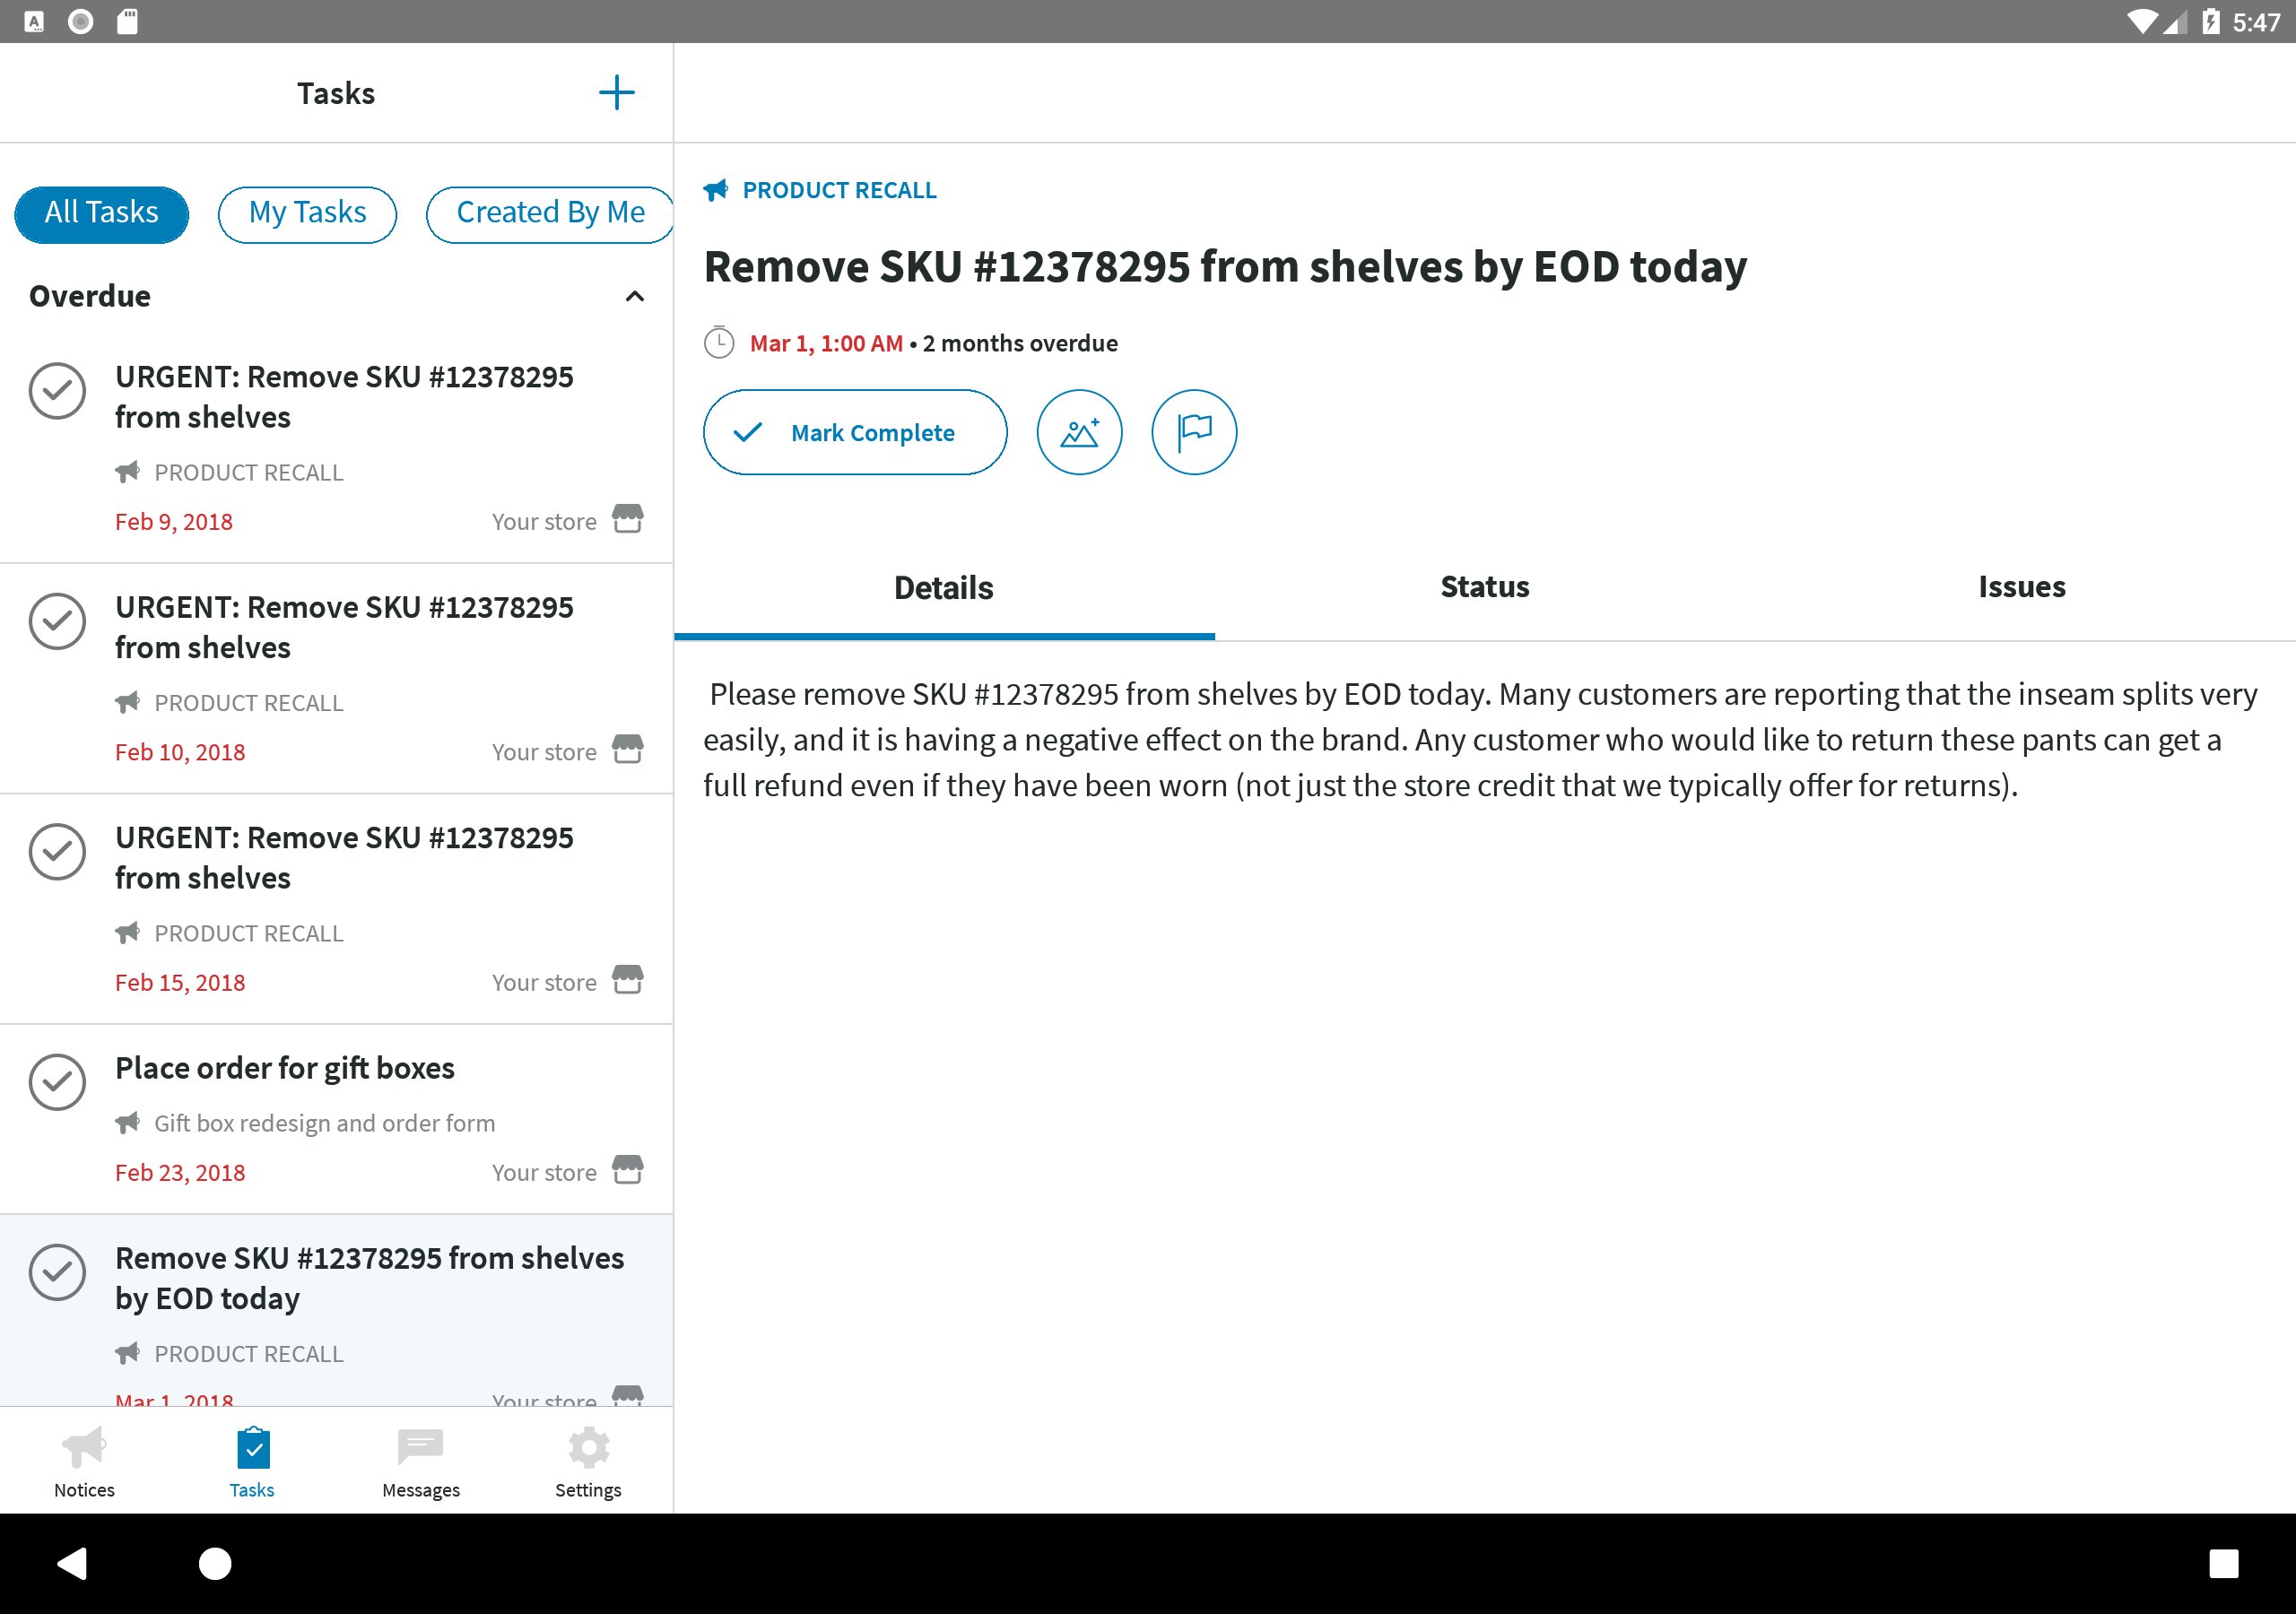Click the add photo icon button
Image resolution: width=2296 pixels, height=1614 pixels.
1079,432
